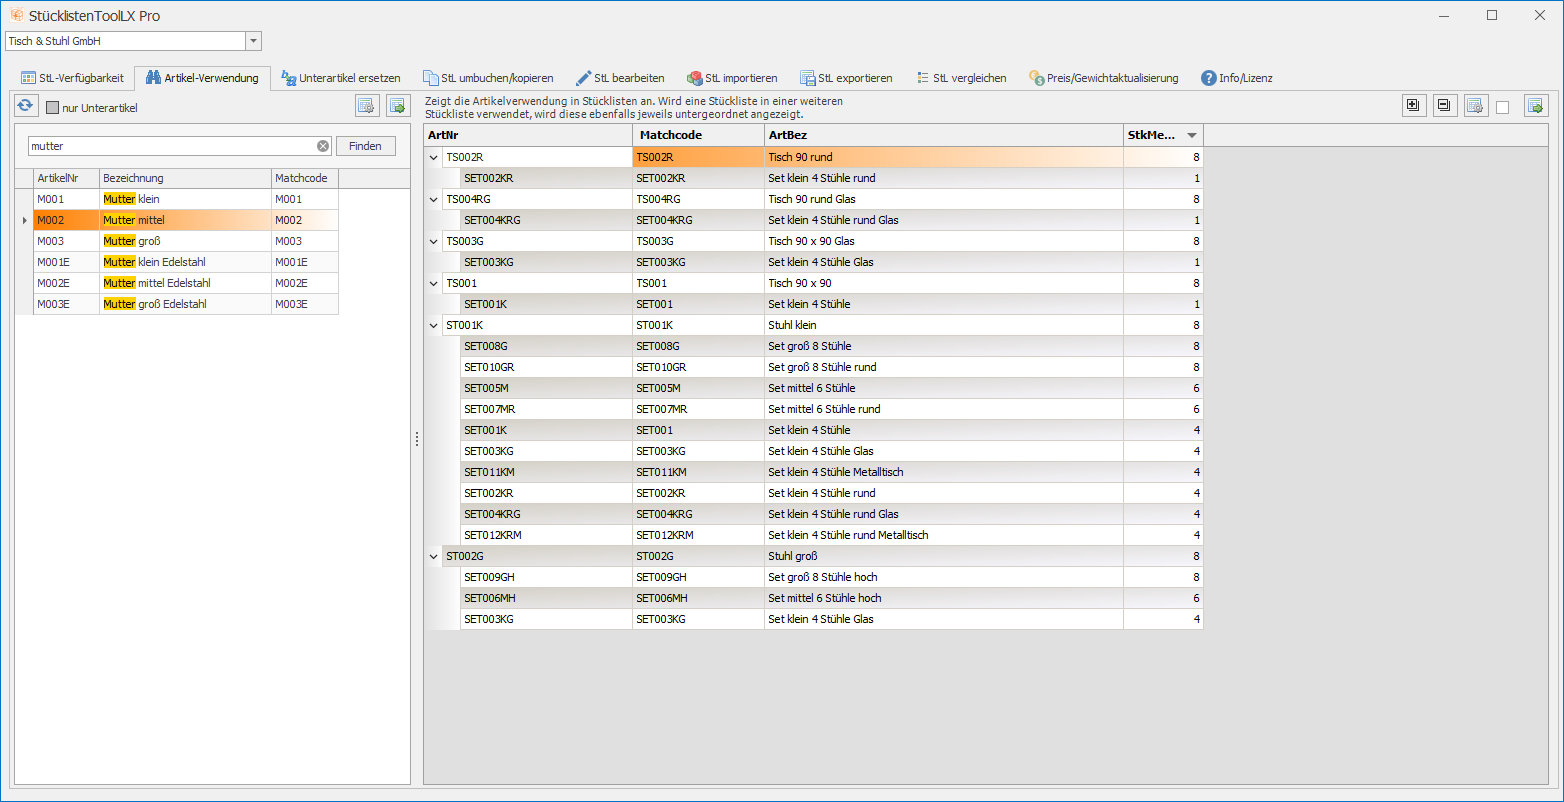
Task: Open the 'StL exportieren' tab
Action: point(846,78)
